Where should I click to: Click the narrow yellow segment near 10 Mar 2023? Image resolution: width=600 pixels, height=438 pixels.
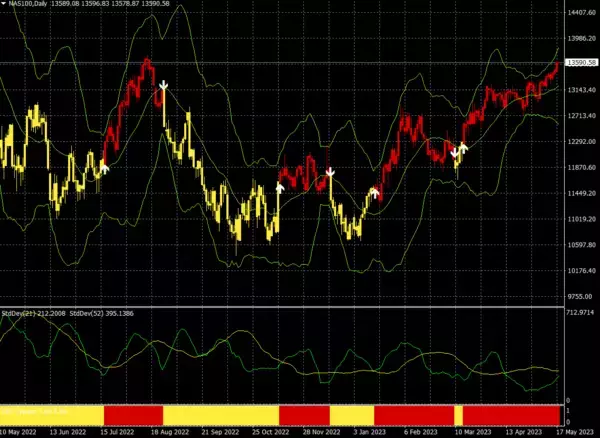coord(459,414)
